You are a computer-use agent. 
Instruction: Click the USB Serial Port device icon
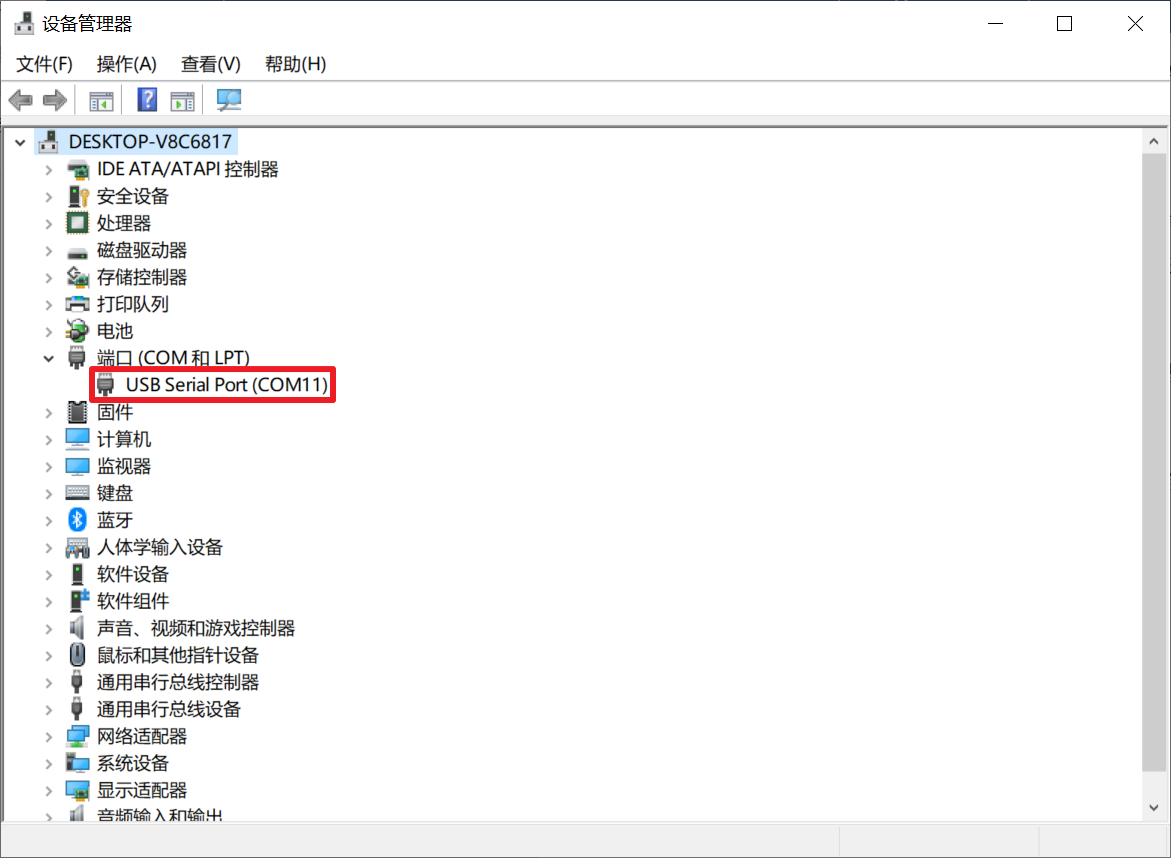pyautogui.click(x=105, y=385)
